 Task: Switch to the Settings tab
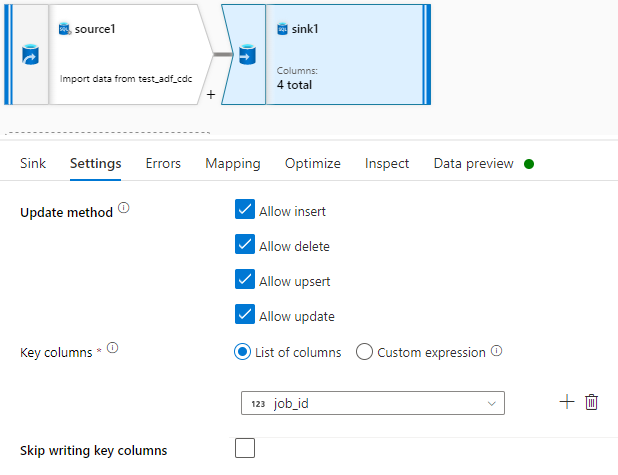(96, 163)
